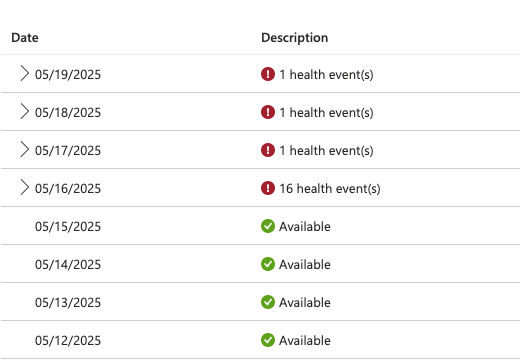Image resolution: width=520 pixels, height=364 pixels.
Task: Expand the 05/16/2025 row chevron
Action: click(24, 187)
